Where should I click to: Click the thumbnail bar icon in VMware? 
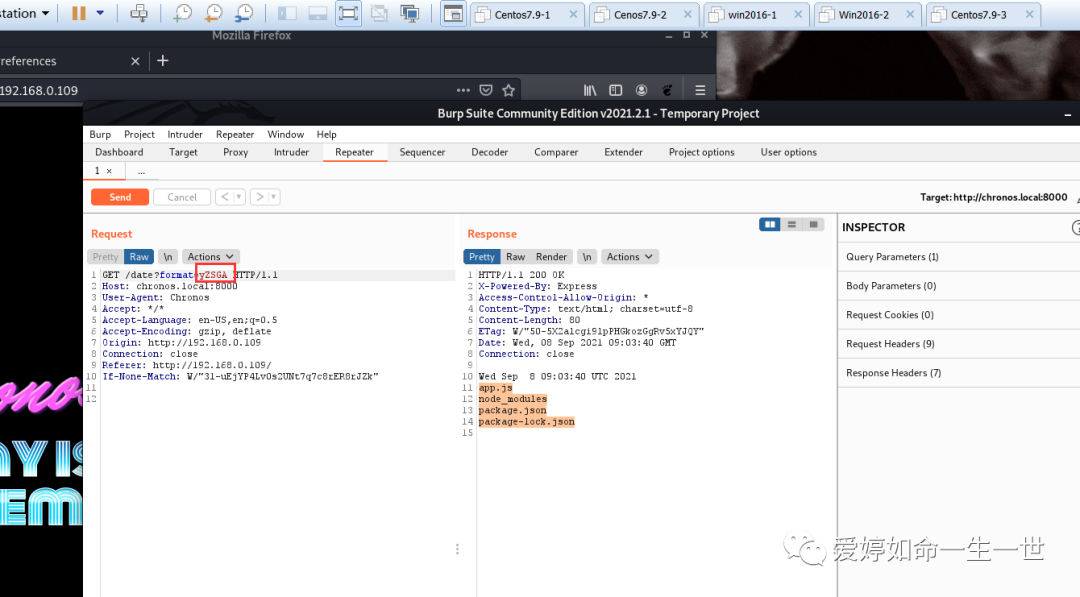pyautogui.click(x=318, y=13)
